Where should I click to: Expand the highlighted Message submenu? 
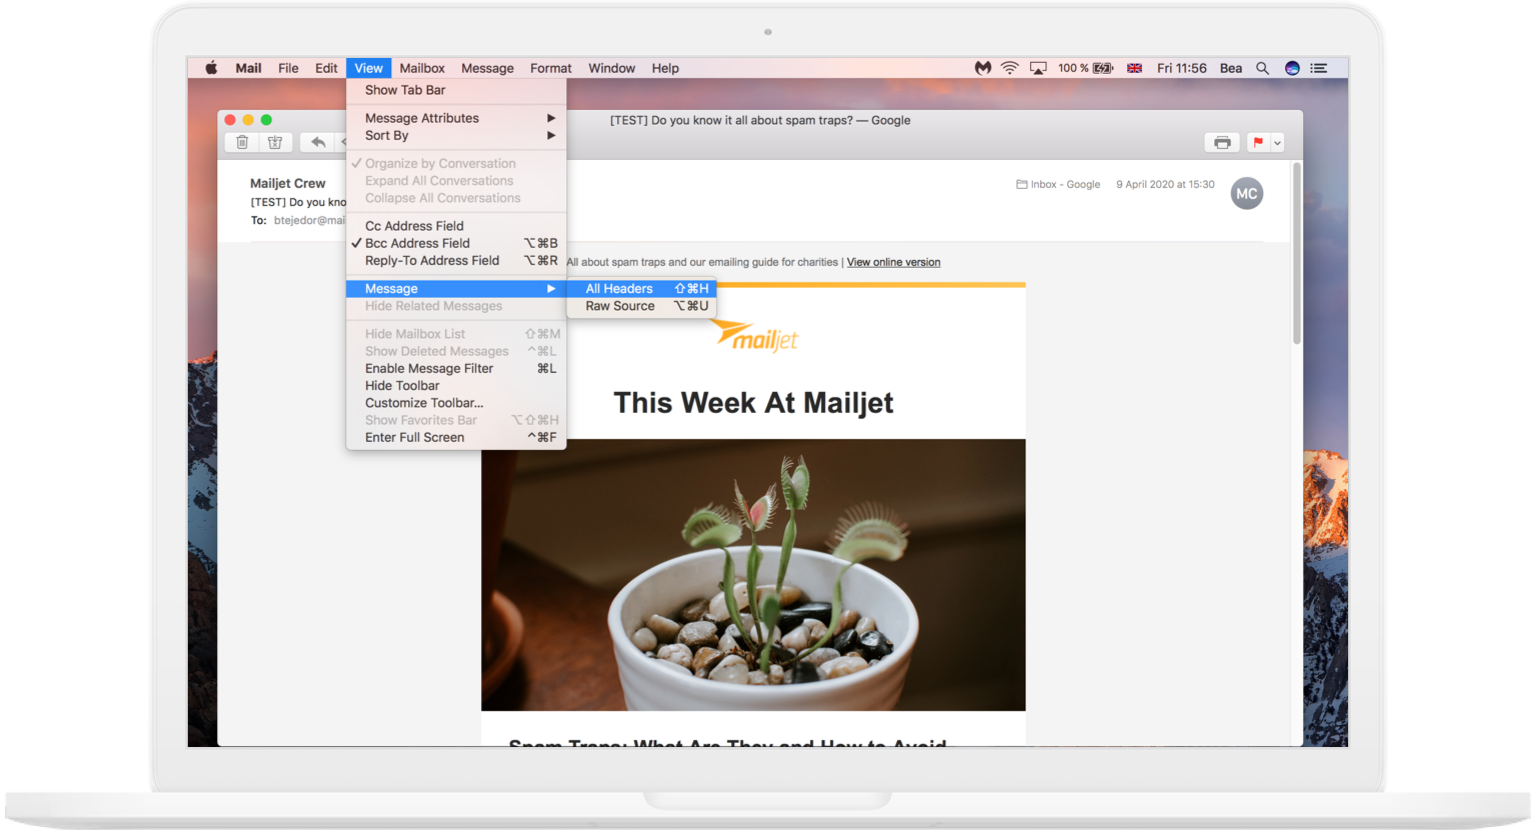click(x=456, y=288)
